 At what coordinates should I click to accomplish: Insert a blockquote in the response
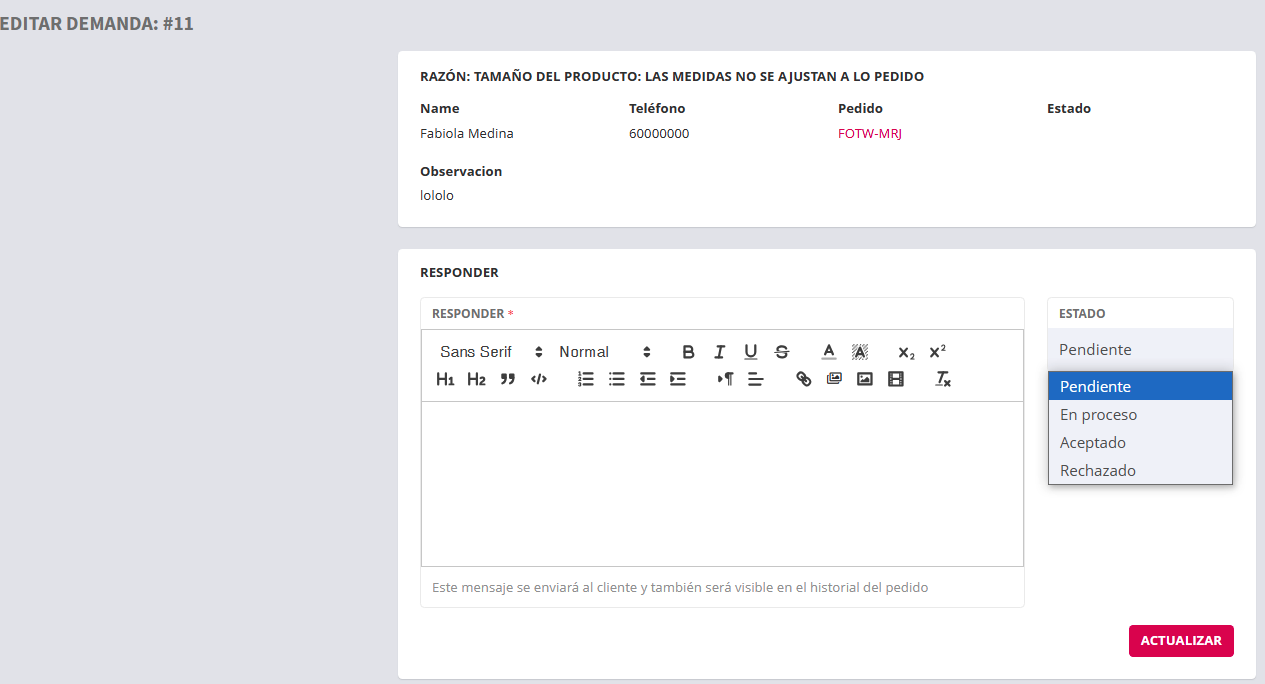(508, 379)
